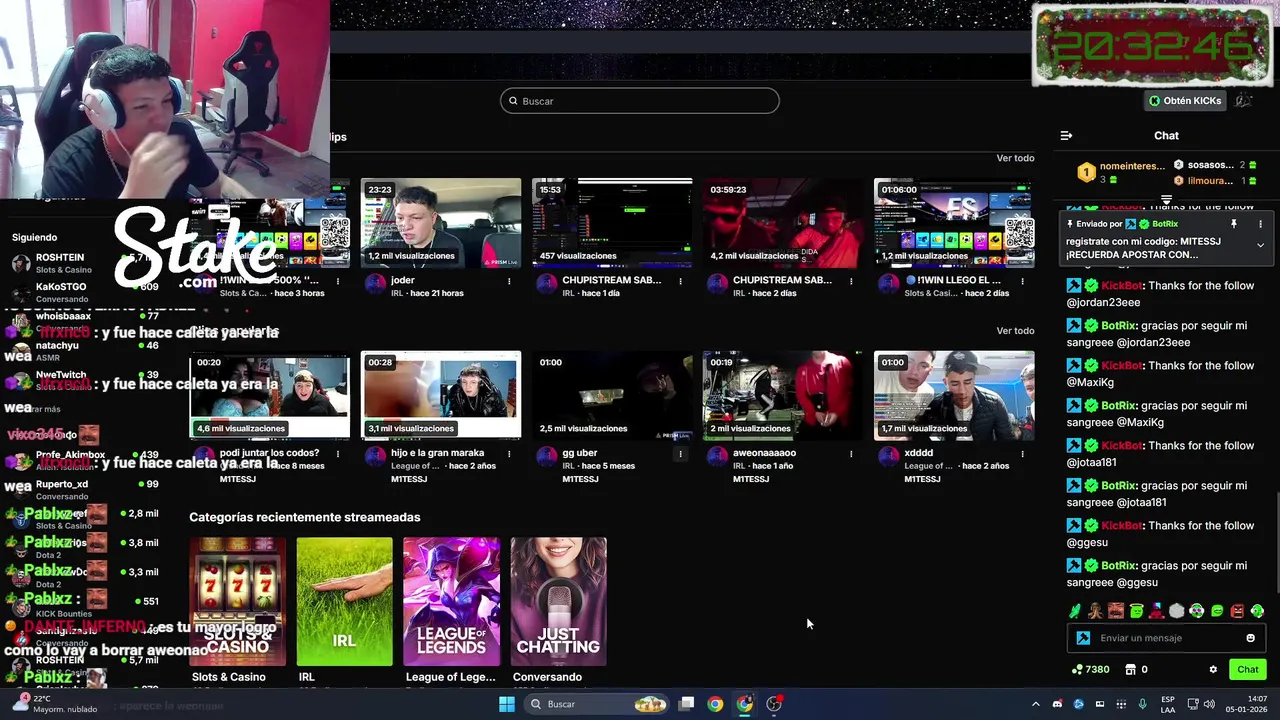Open the 15:53 CHUPISTREAM video thumbnail
The width and height of the screenshot is (1280, 720).
[x=612, y=223]
